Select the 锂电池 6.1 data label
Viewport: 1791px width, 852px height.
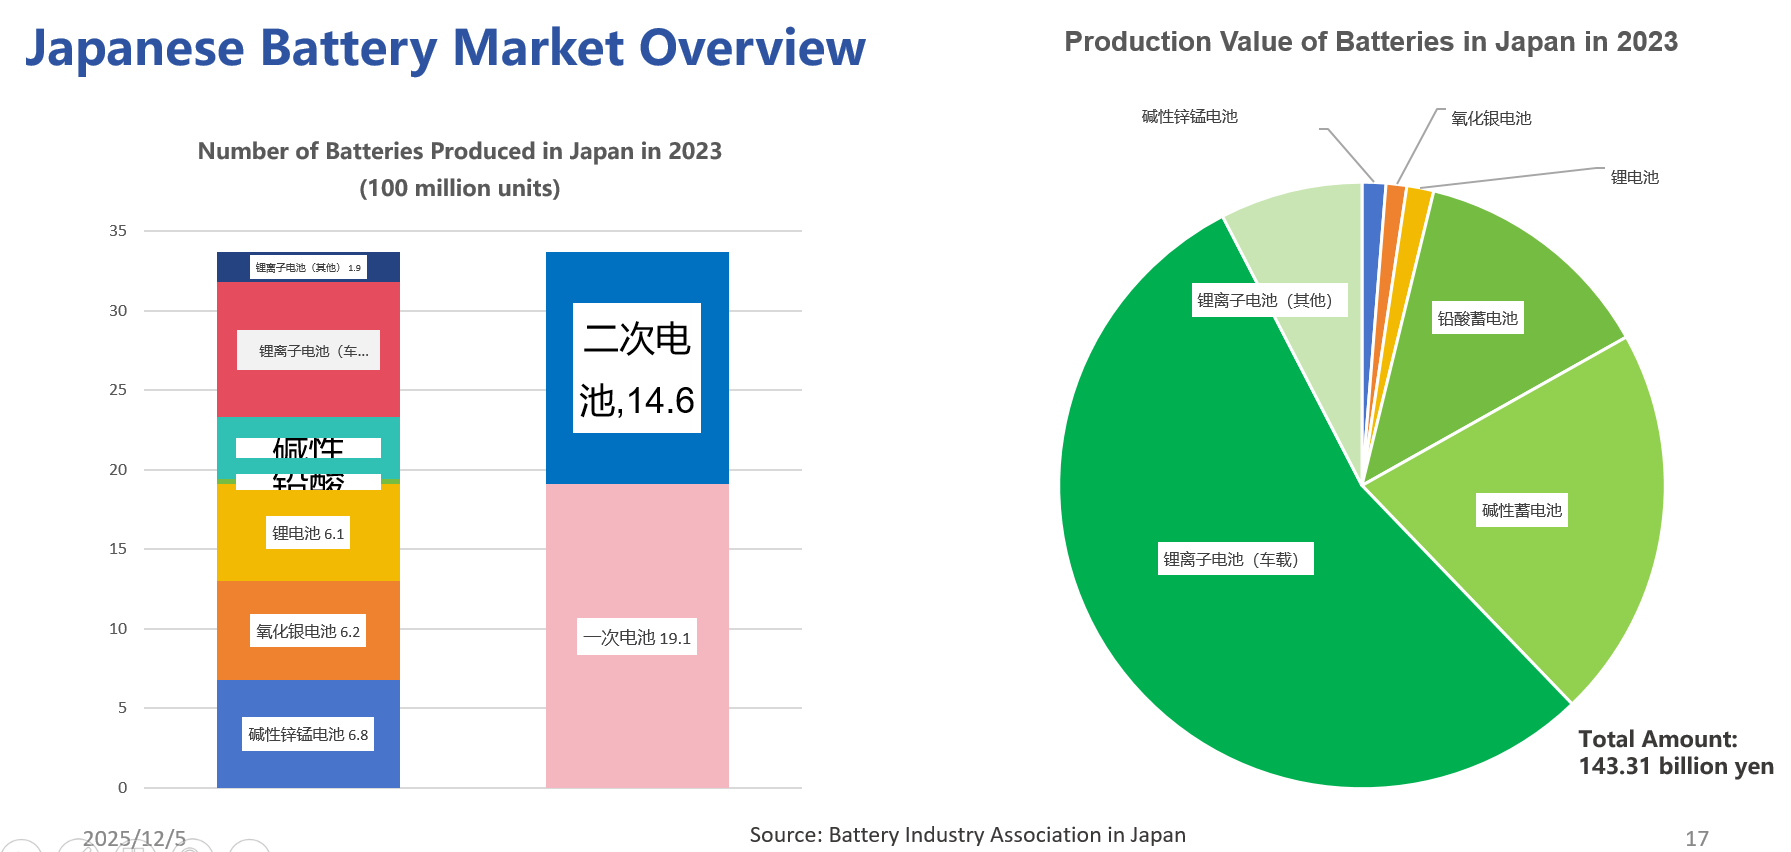[308, 533]
